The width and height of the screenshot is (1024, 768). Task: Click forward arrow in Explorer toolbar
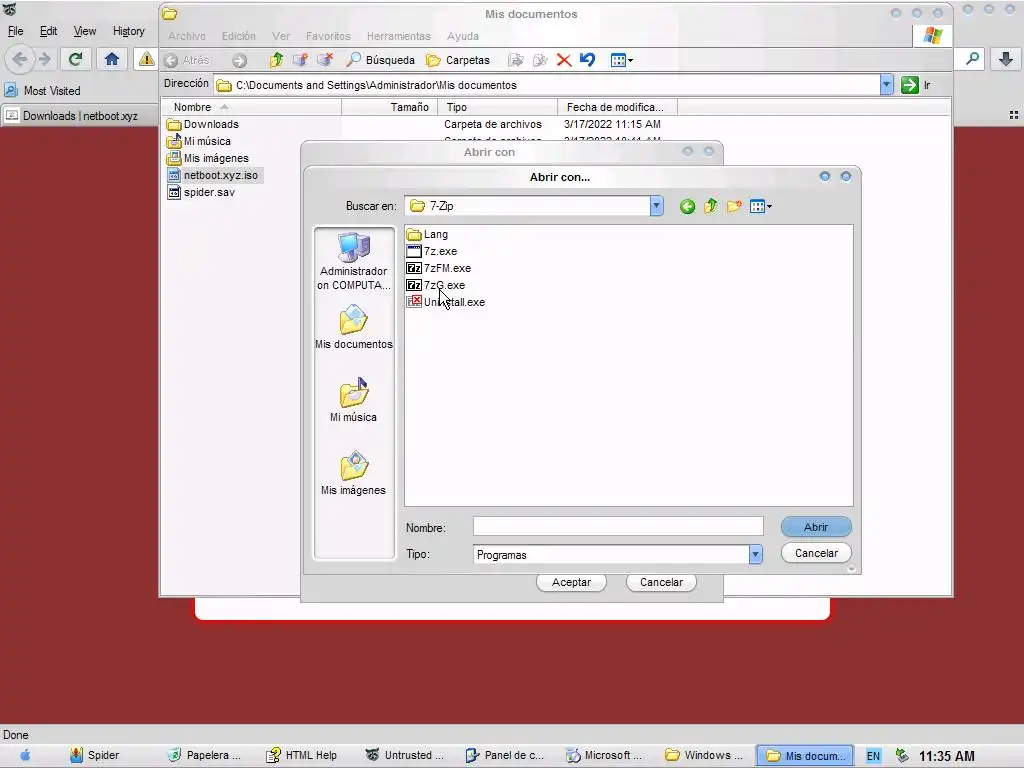coord(240,60)
